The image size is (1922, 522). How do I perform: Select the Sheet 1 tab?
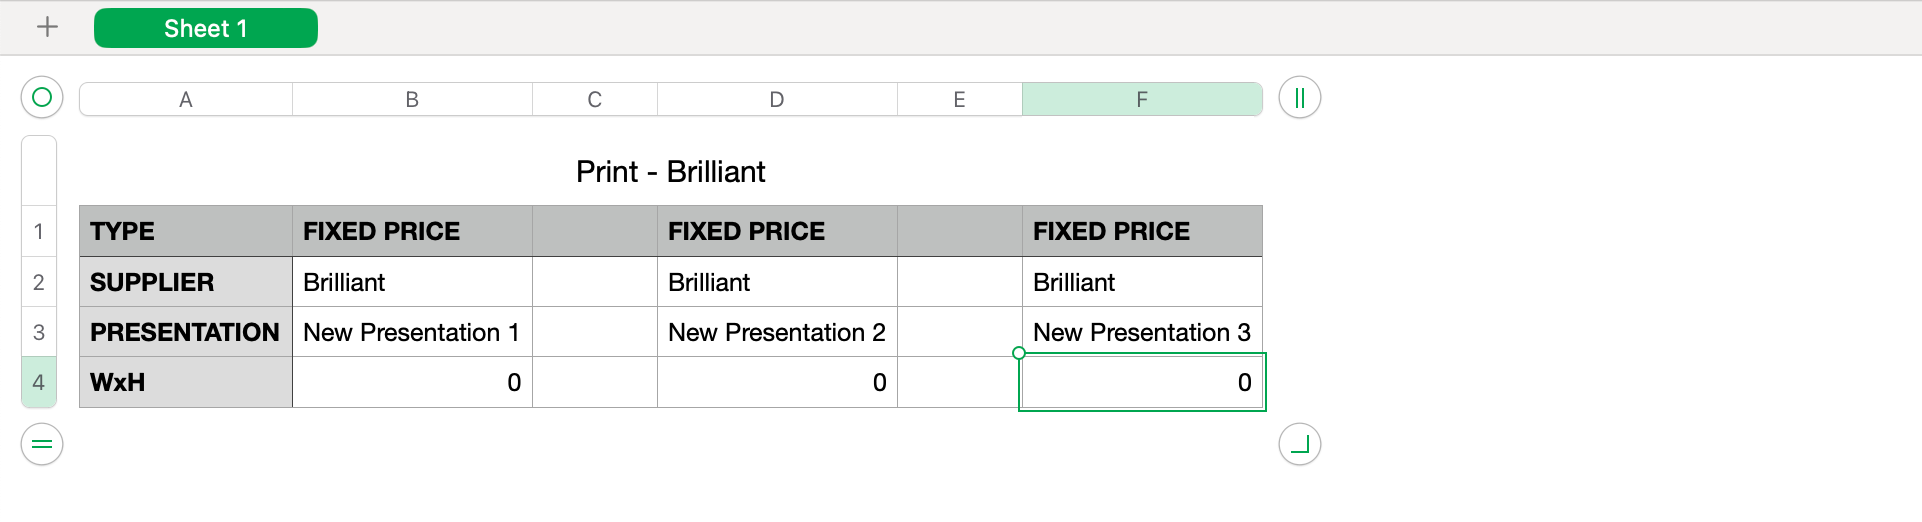[x=205, y=28]
